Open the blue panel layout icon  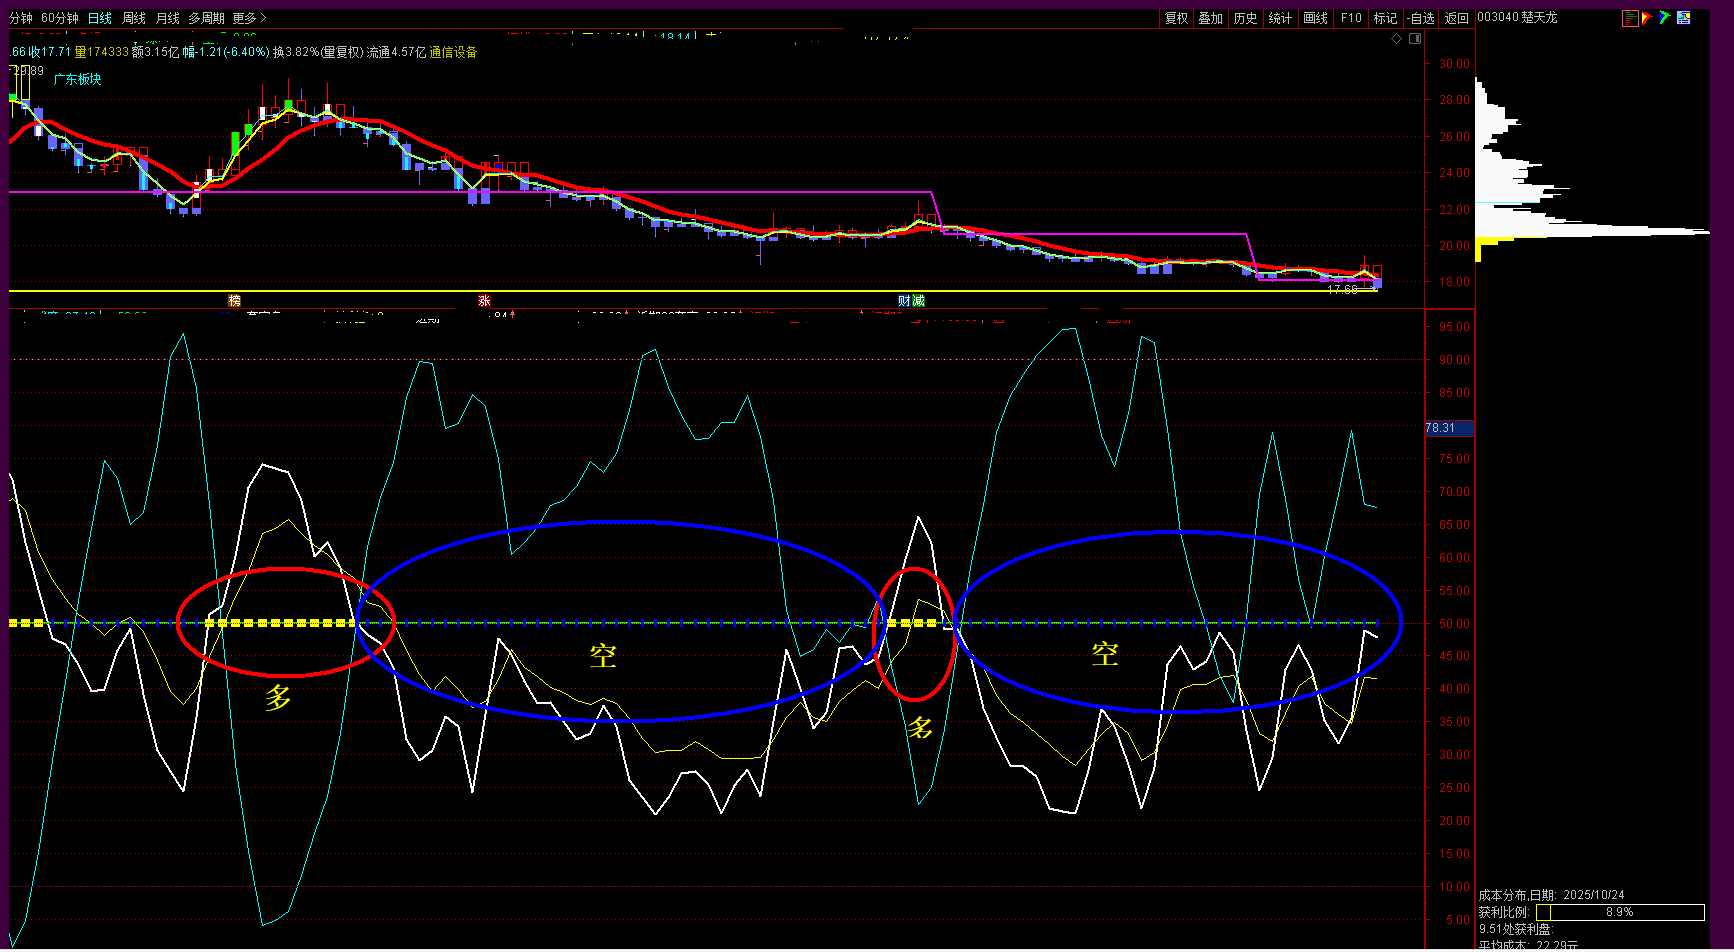pos(1684,18)
